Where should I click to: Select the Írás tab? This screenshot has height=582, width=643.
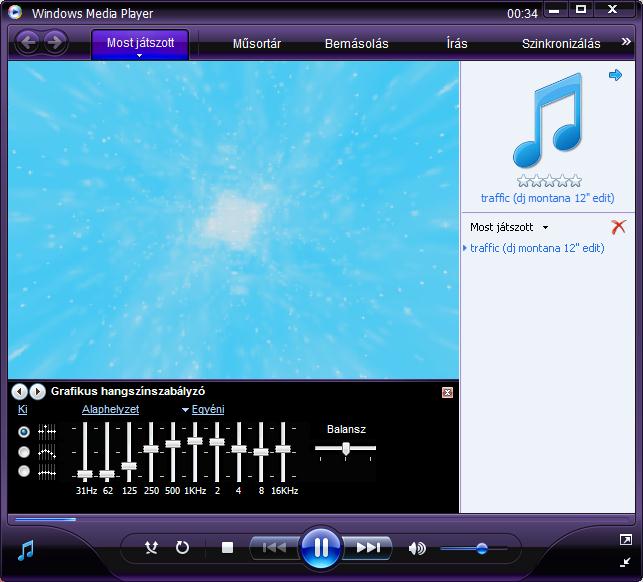coord(457,43)
